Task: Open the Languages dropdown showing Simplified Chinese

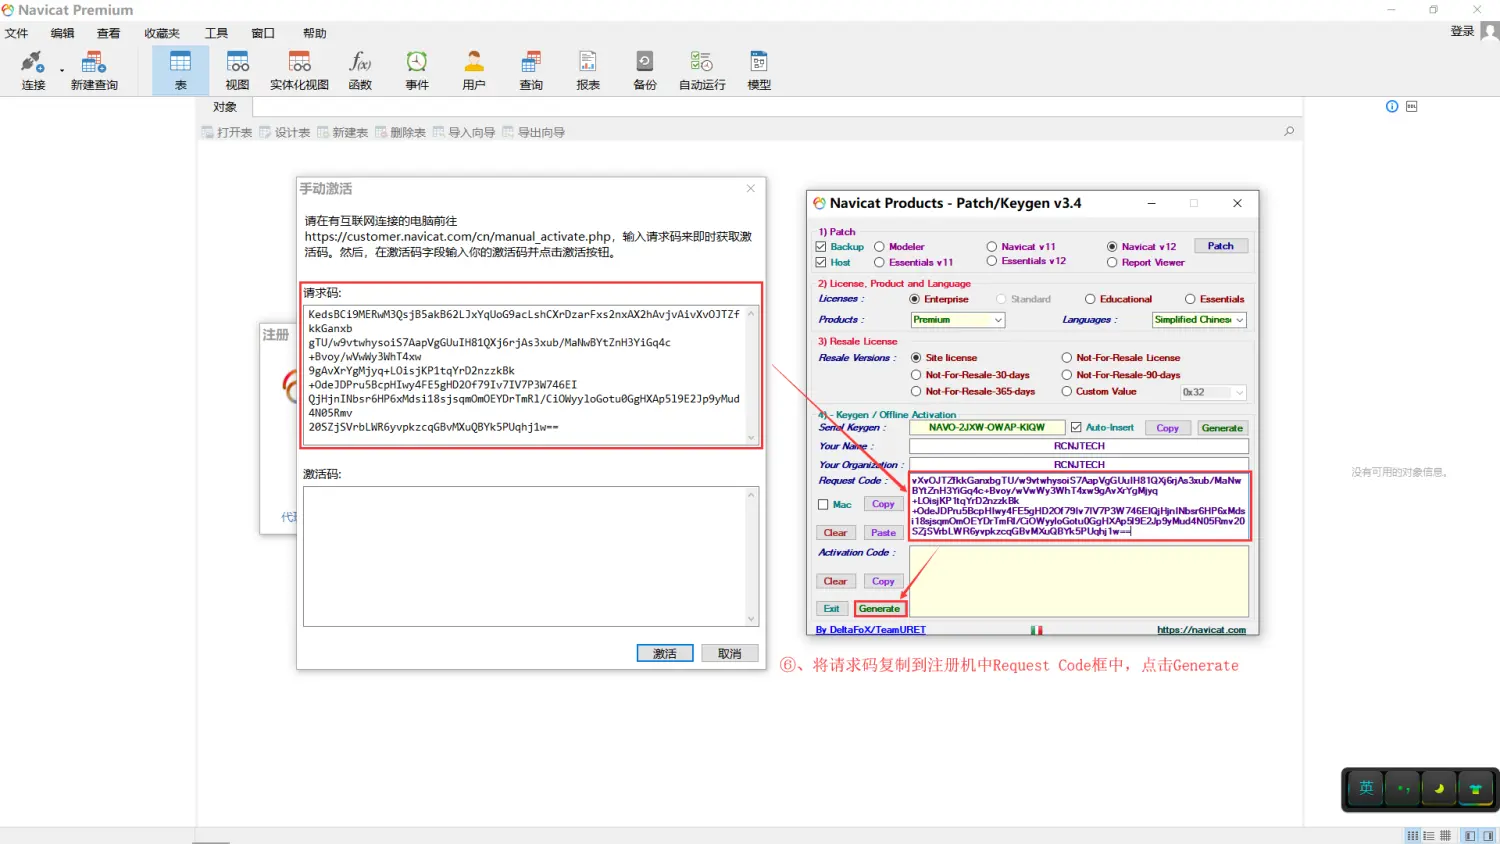Action: [1199, 320]
